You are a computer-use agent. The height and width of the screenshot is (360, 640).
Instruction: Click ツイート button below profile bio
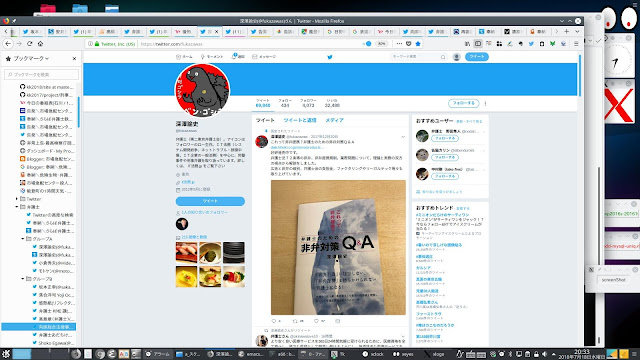pyautogui.click(x=210, y=201)
